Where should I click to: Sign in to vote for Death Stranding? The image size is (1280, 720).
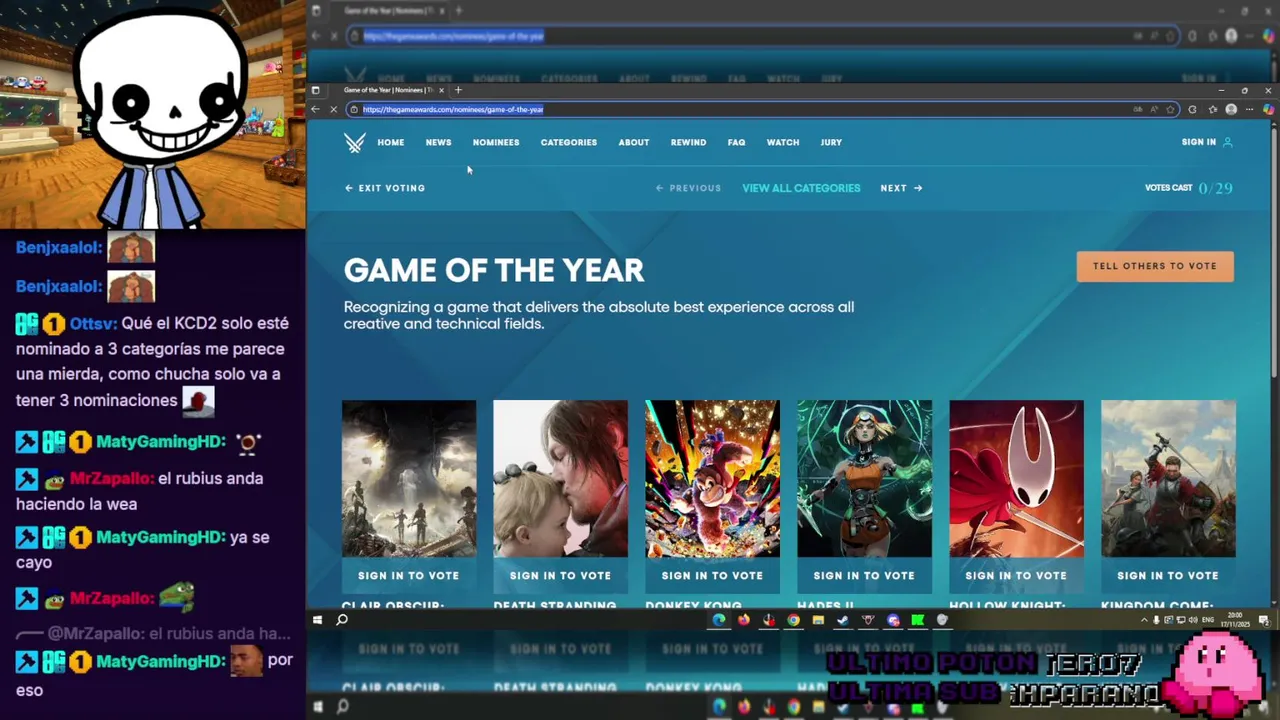pyautogui.click(x=561, y=576)
